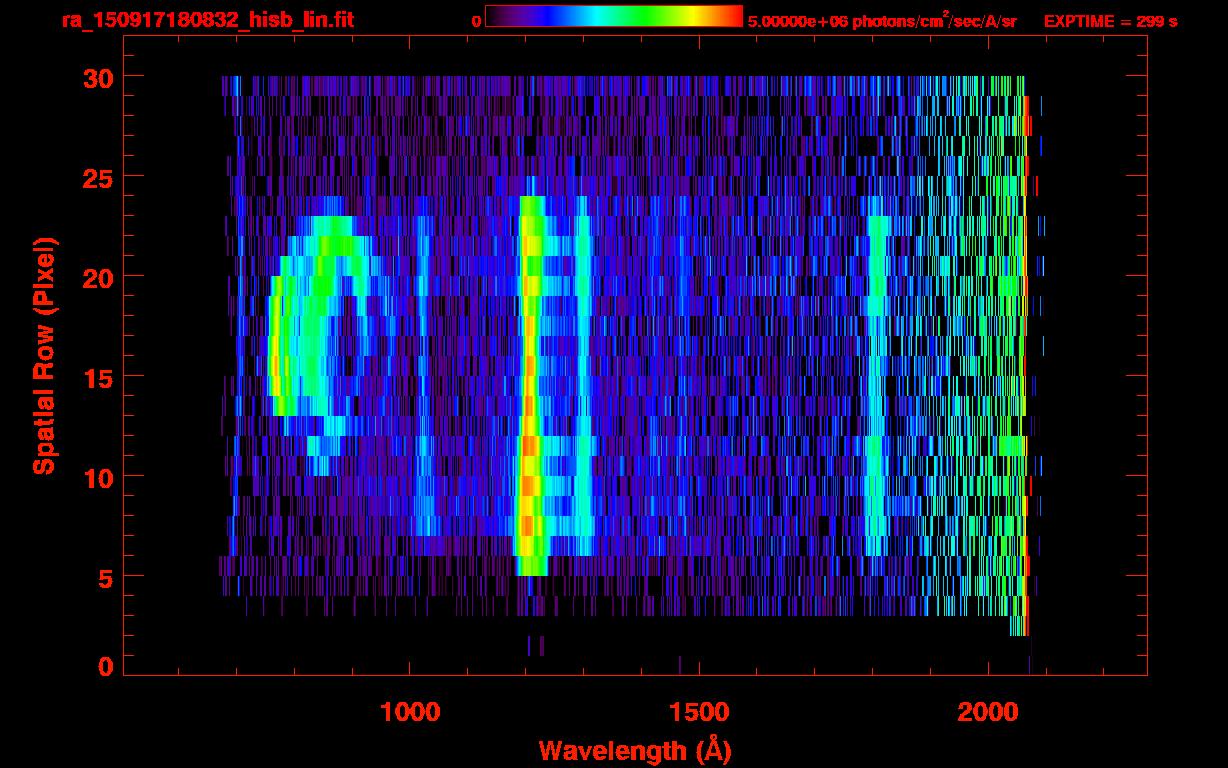Click the rainbow color scale bar
Viewport: 1228px width, 768px height.
(613, 17)
